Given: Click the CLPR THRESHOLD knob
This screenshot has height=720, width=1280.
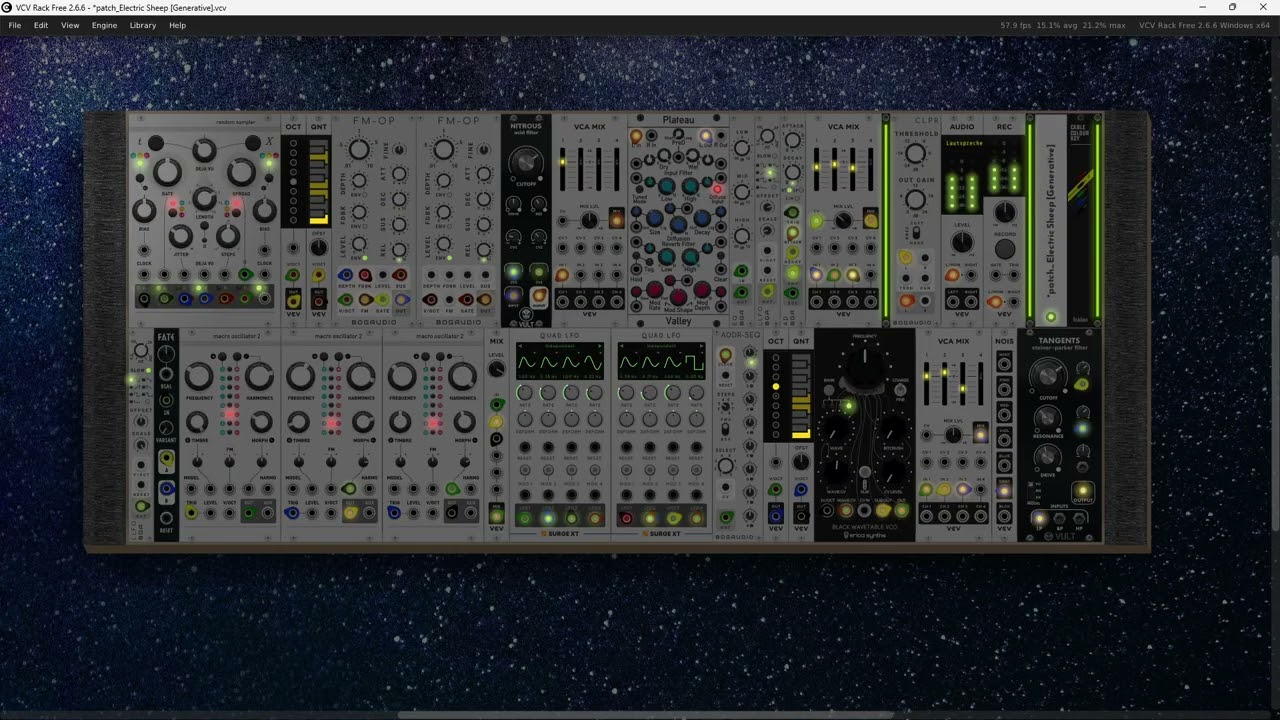Looking at the screenshot, I should pos(916,154).
